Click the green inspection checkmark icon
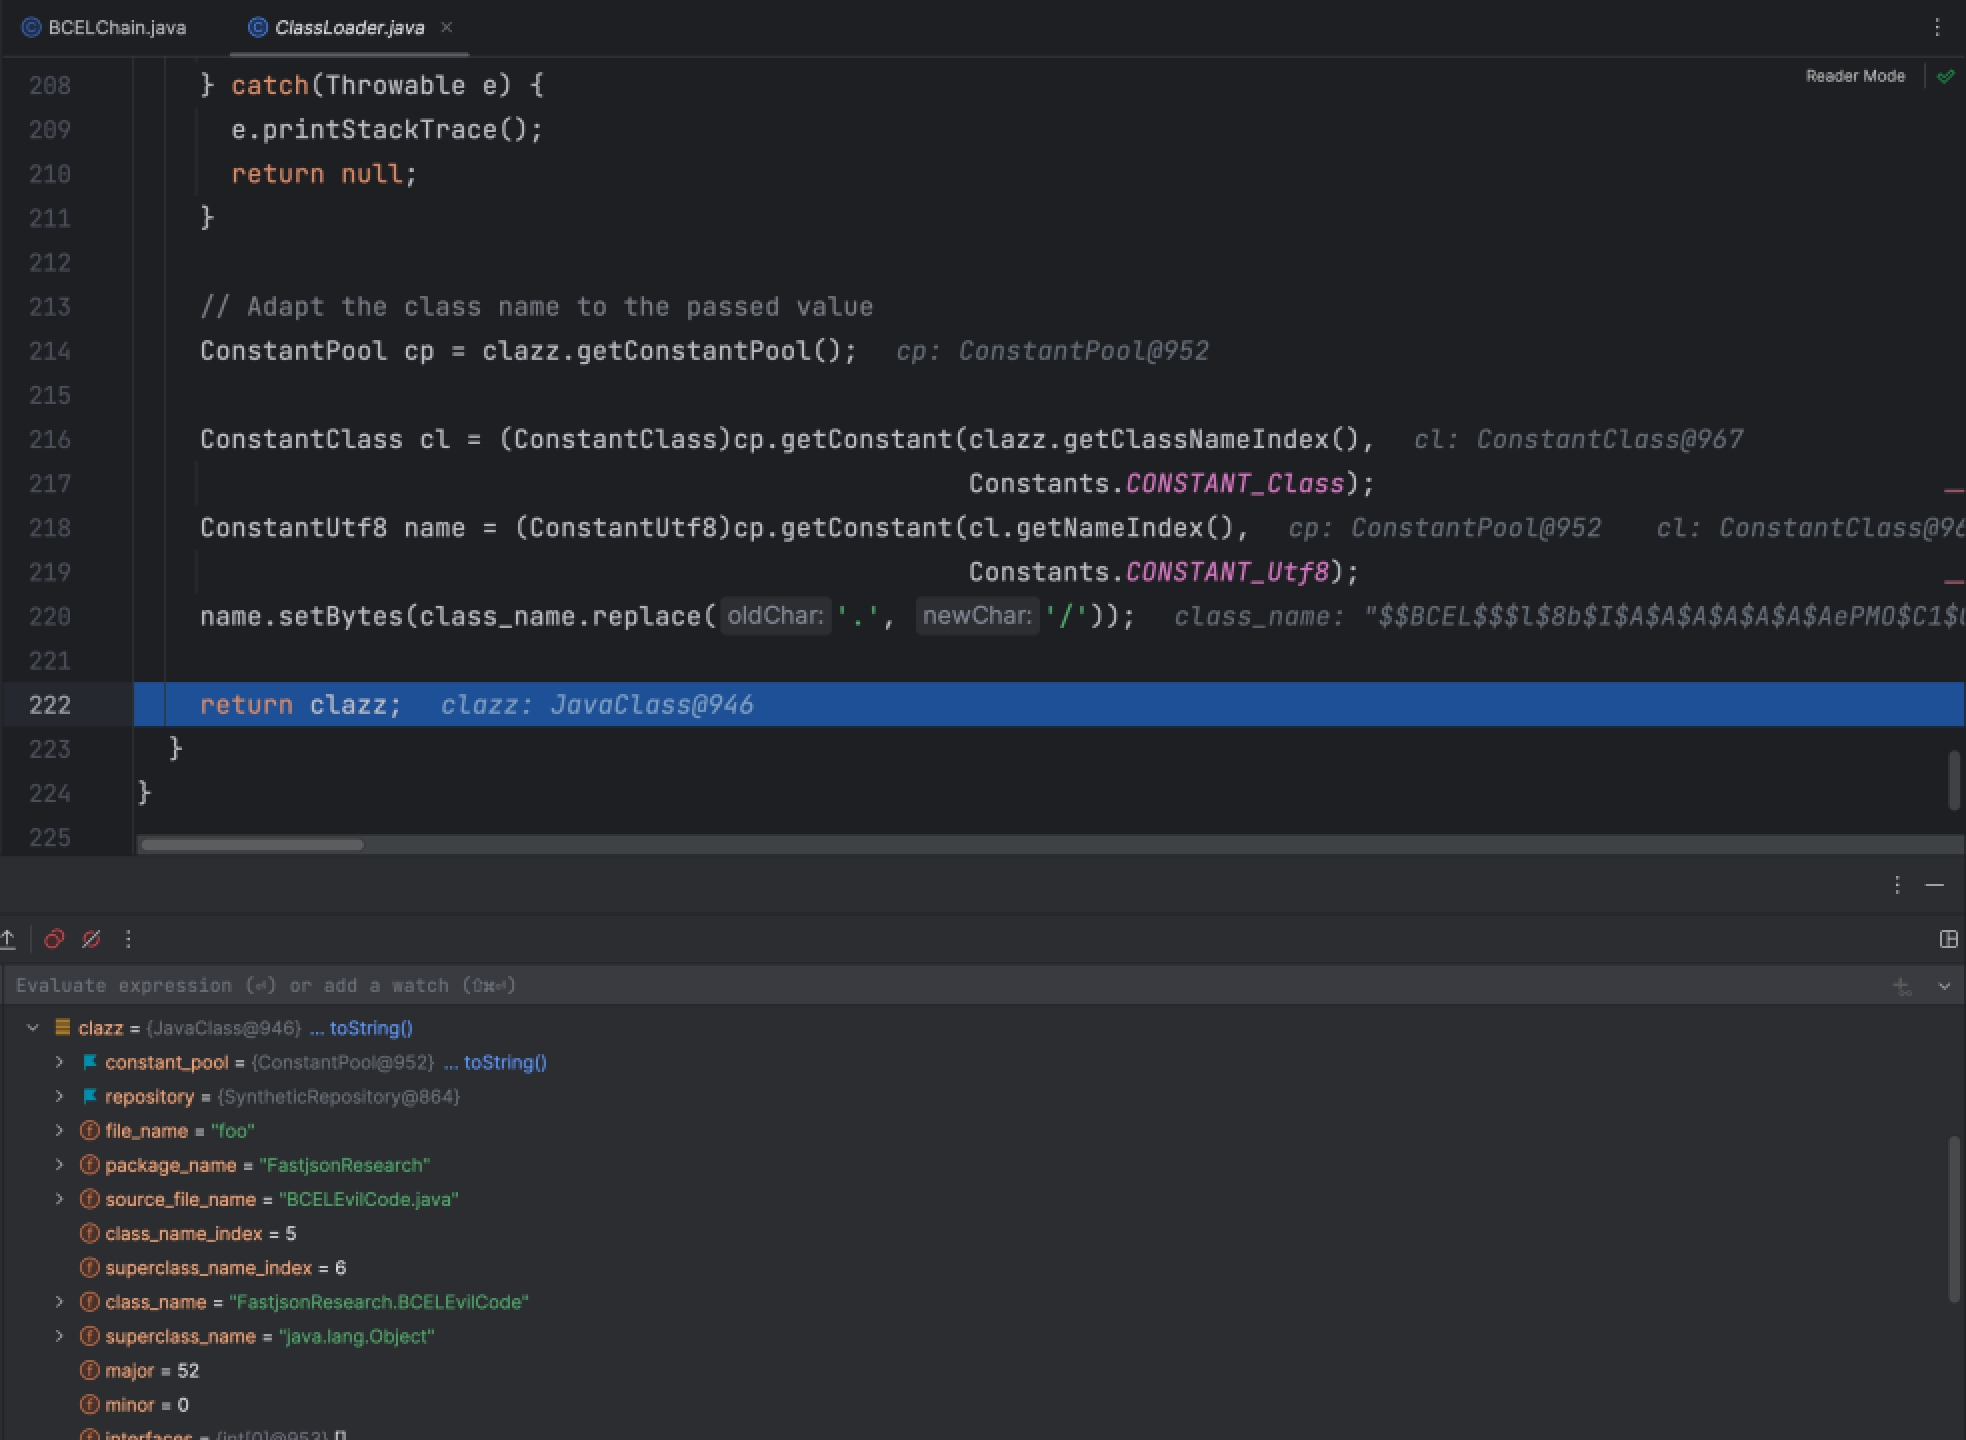 (1946, 76)
